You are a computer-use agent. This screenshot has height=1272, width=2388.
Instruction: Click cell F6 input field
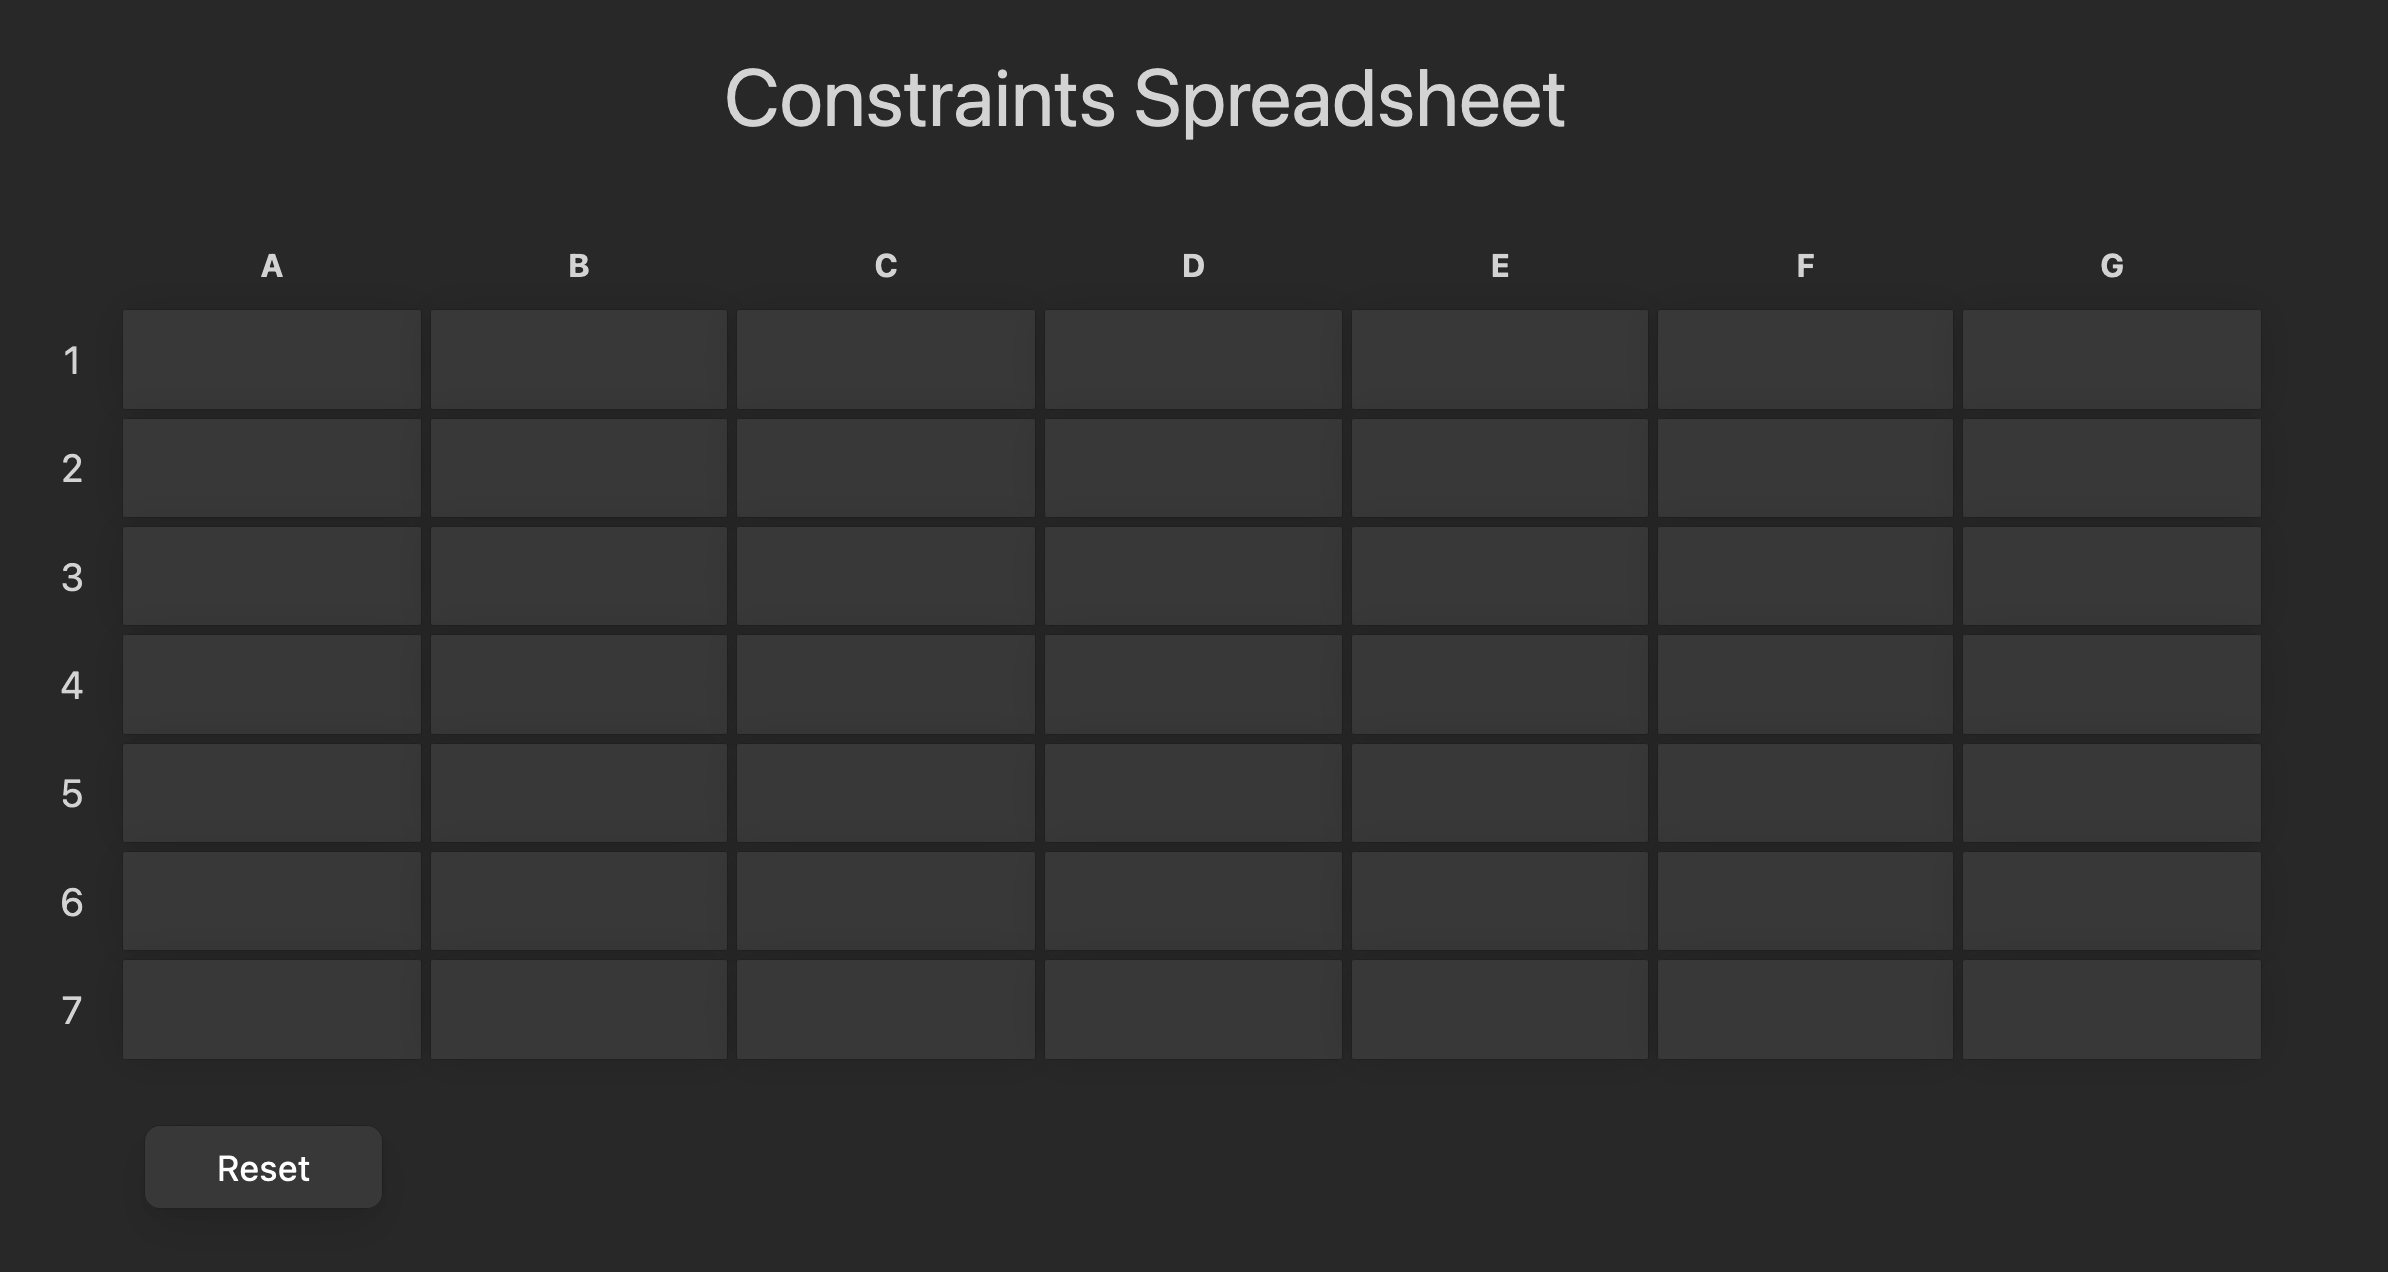point(1805,901)
